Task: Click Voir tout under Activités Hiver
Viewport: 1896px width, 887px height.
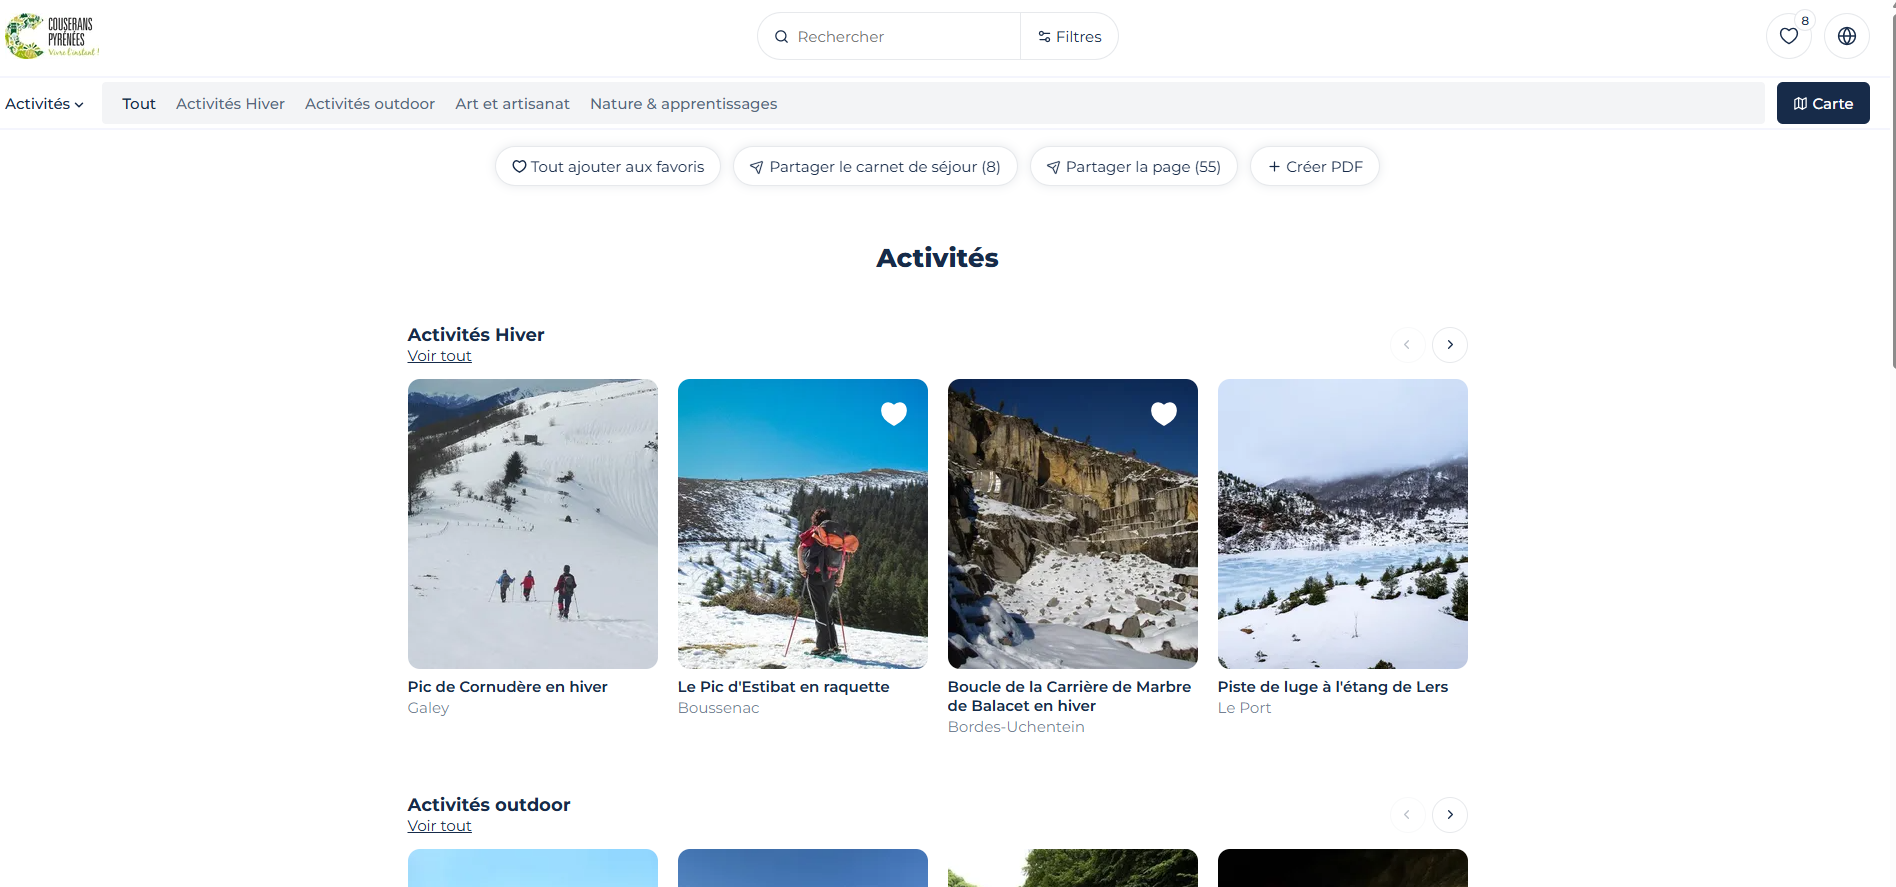Action: tap(439, 356)
